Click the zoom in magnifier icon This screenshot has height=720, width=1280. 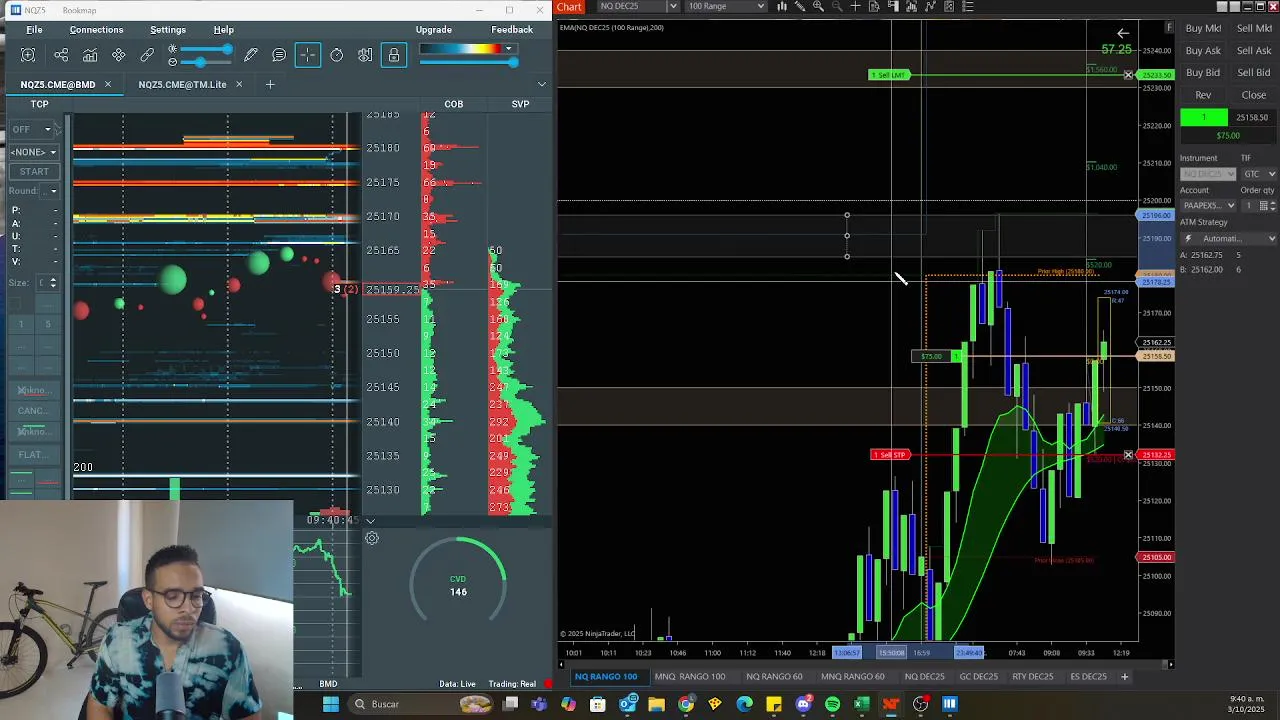tap(818, 6)
